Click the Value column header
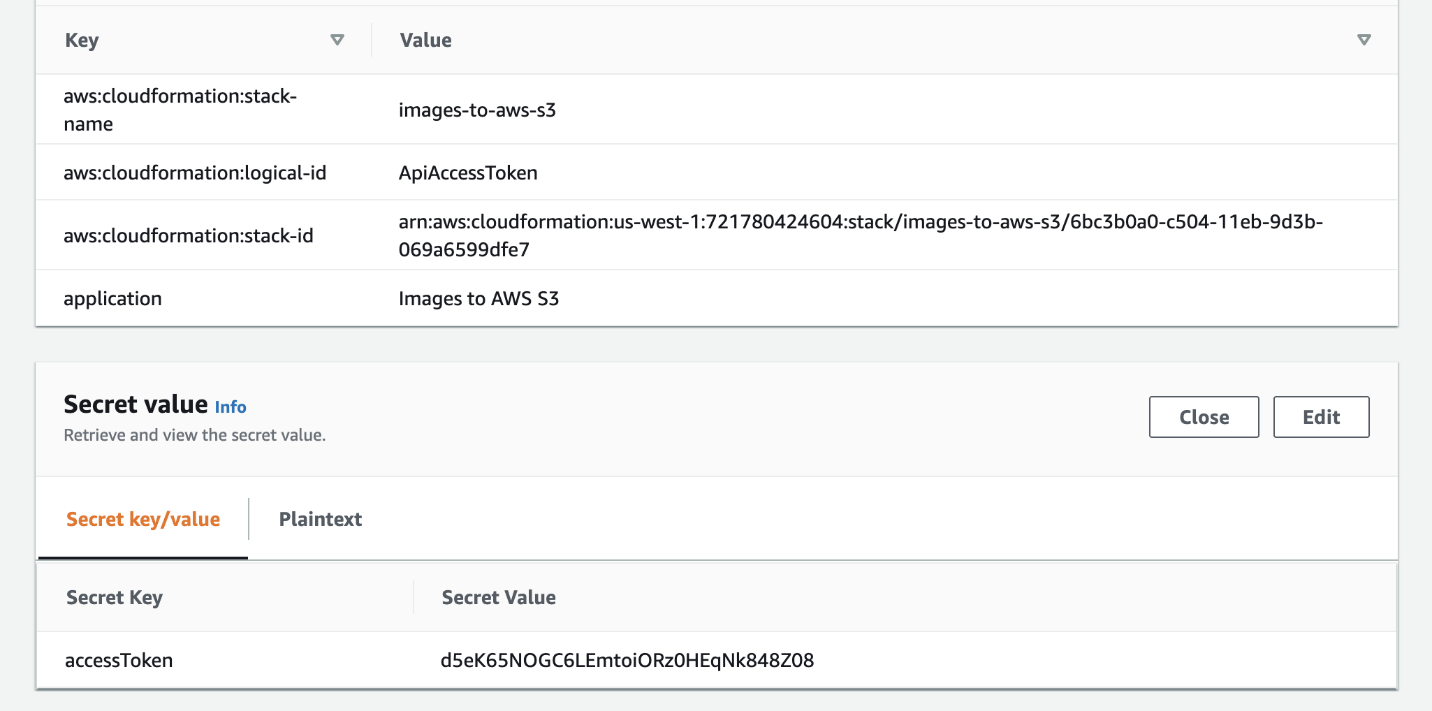Screen dimensions: 1432x711 point(426,40)
